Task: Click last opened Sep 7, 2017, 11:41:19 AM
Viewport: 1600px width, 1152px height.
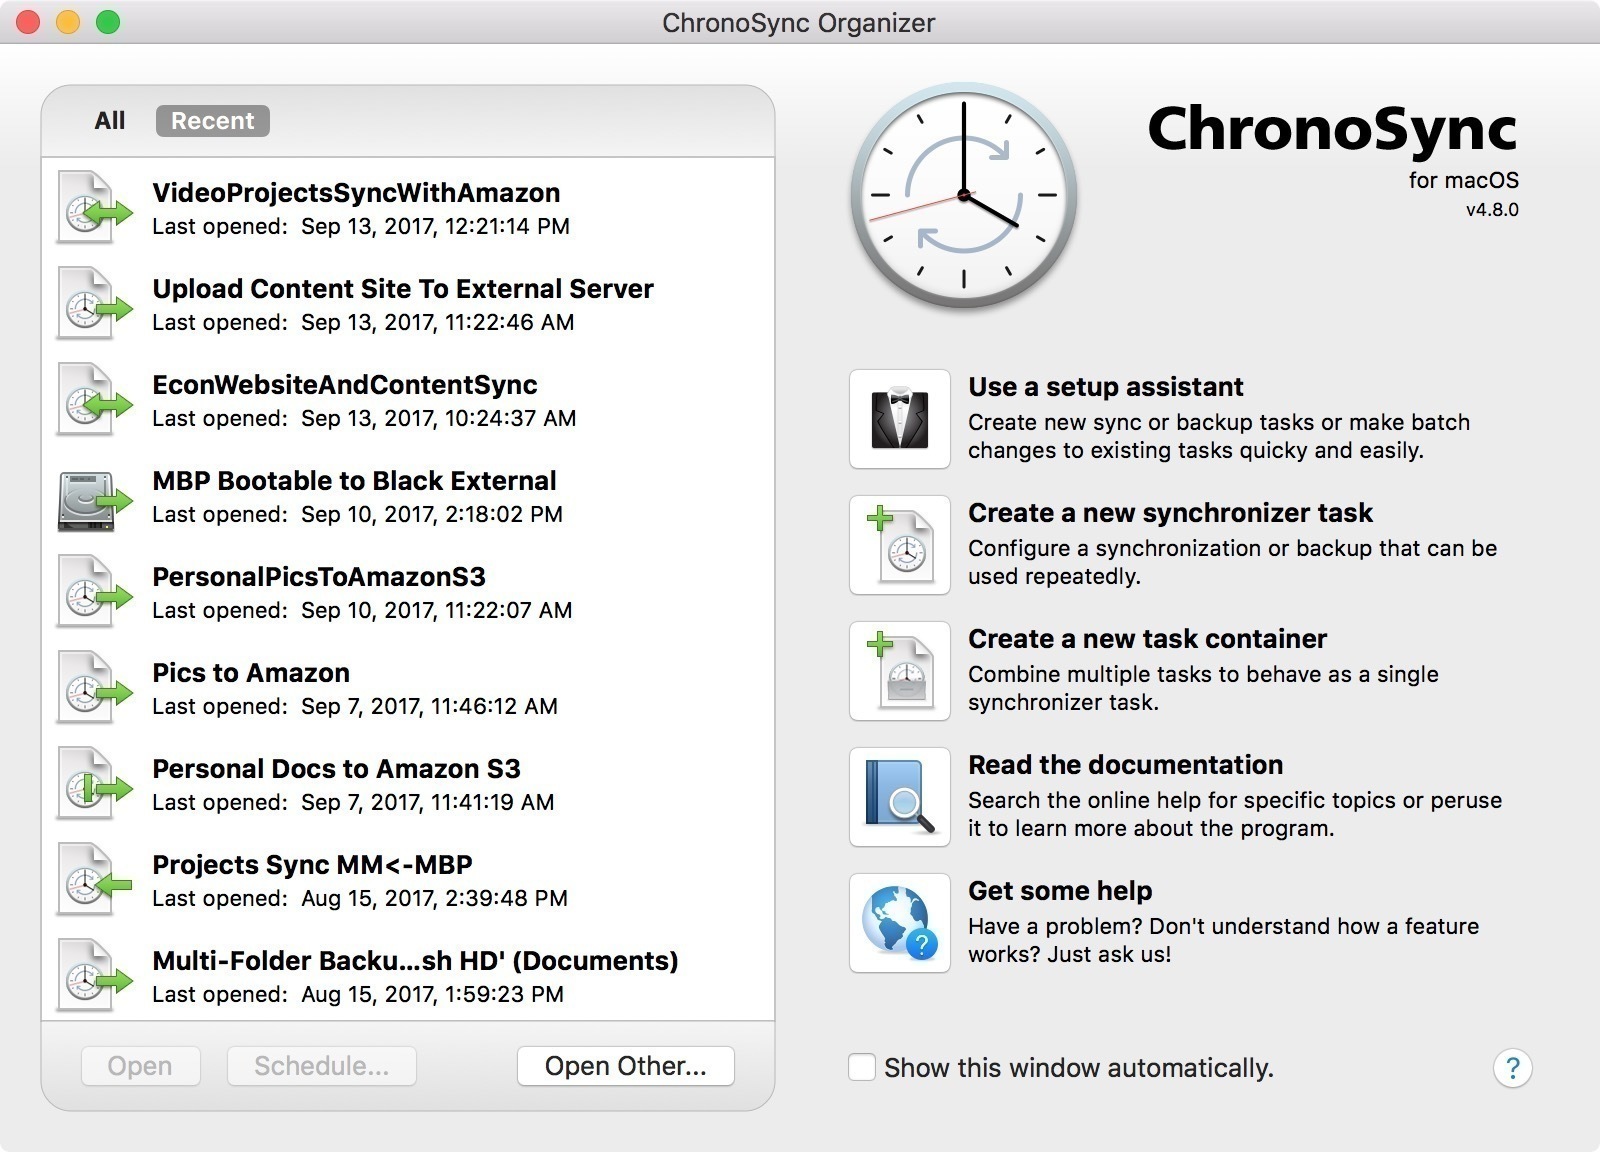Action: [353, 803]
